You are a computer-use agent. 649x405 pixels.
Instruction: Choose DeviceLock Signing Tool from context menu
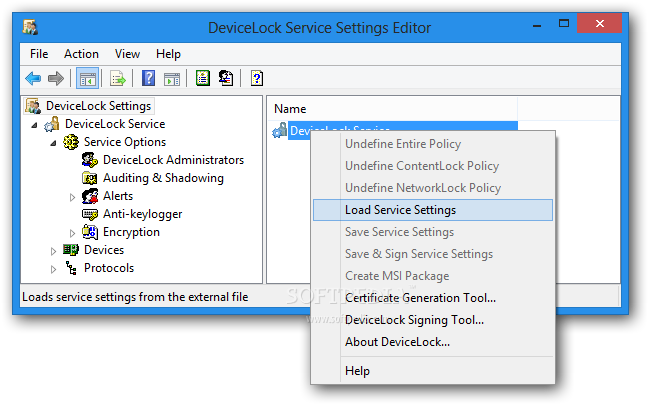(433, 320)
